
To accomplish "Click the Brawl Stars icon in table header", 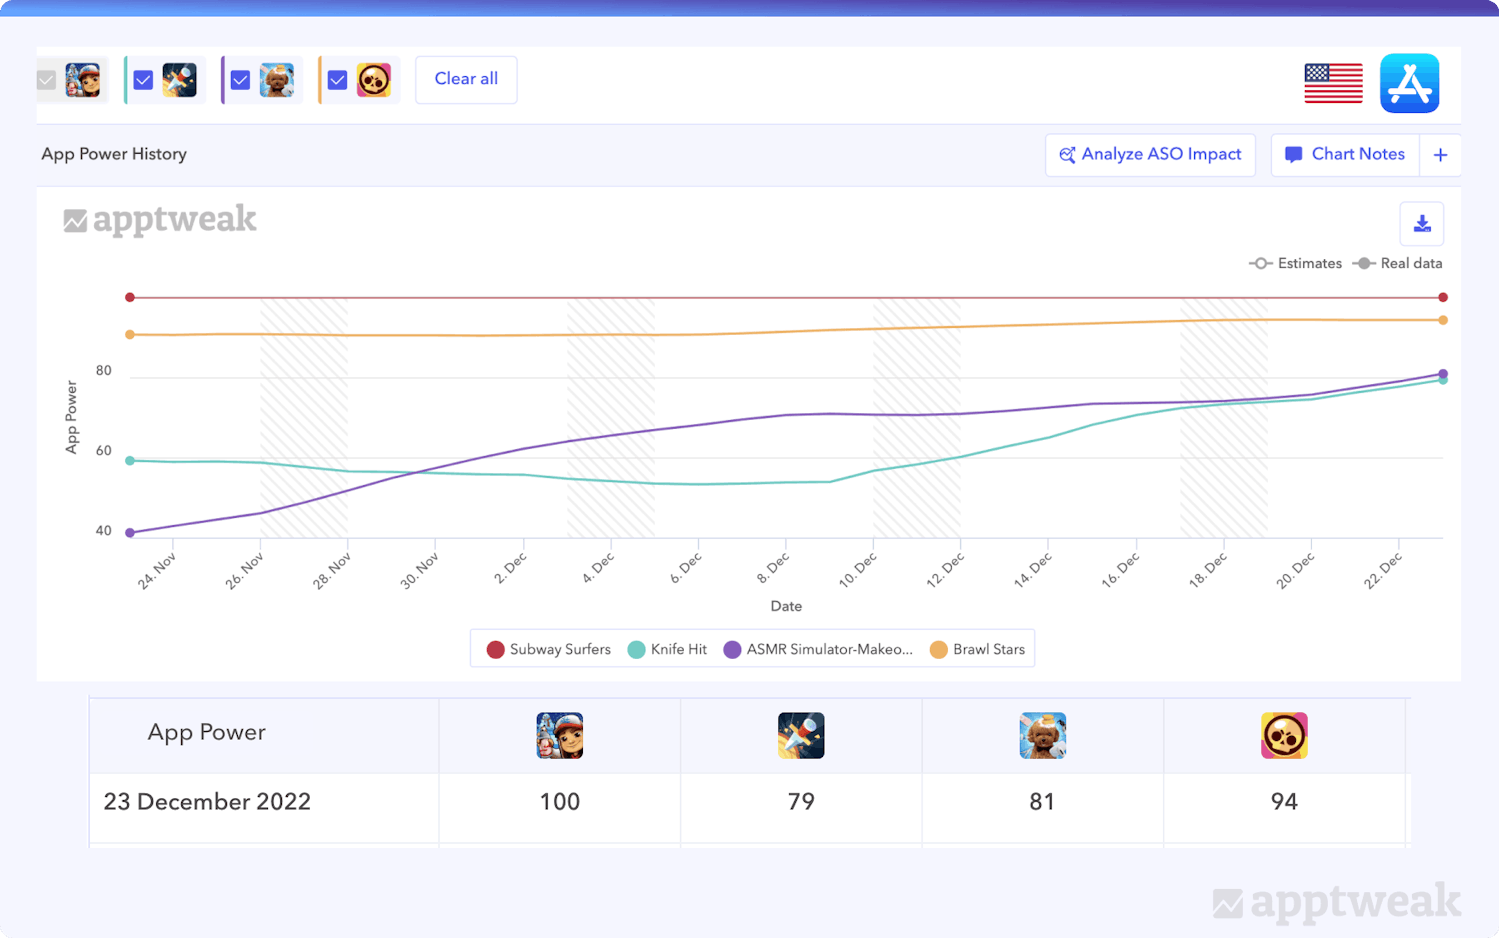I will tap(1284, 736).
